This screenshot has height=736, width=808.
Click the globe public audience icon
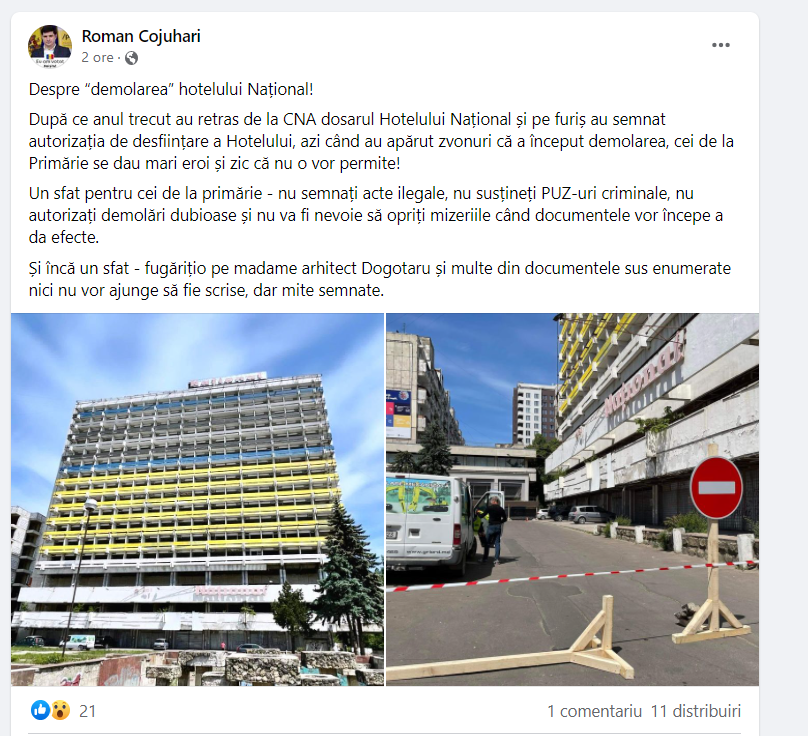click(x=131, y=58)
